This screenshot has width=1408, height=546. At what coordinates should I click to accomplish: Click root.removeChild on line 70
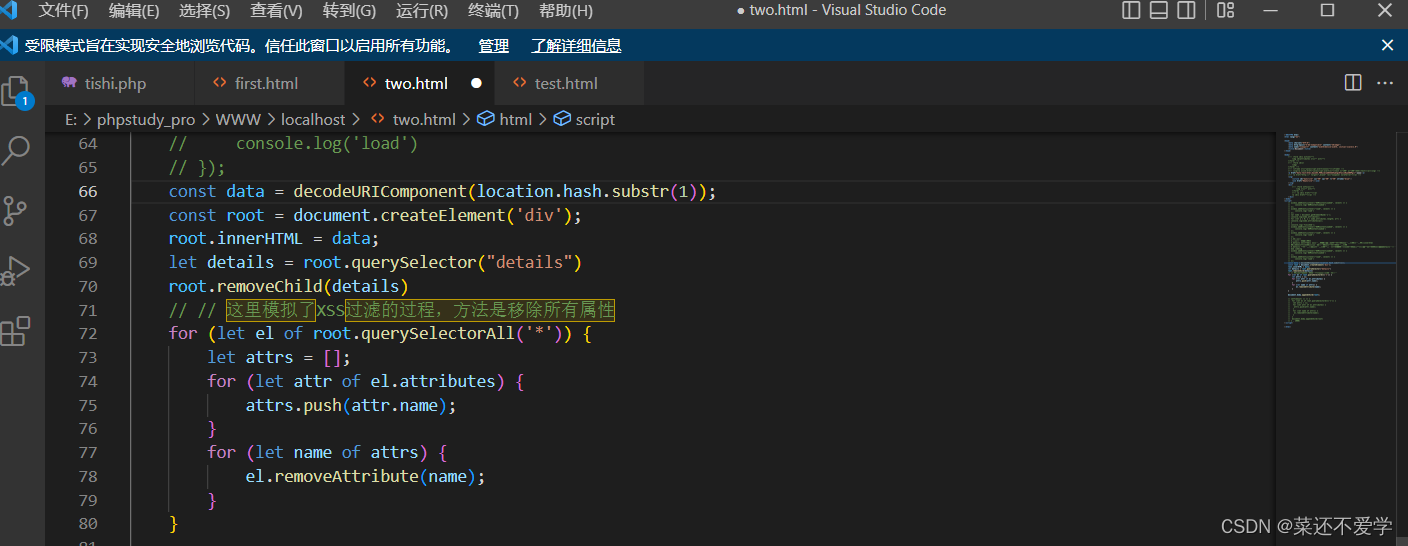tap(245, 286)
